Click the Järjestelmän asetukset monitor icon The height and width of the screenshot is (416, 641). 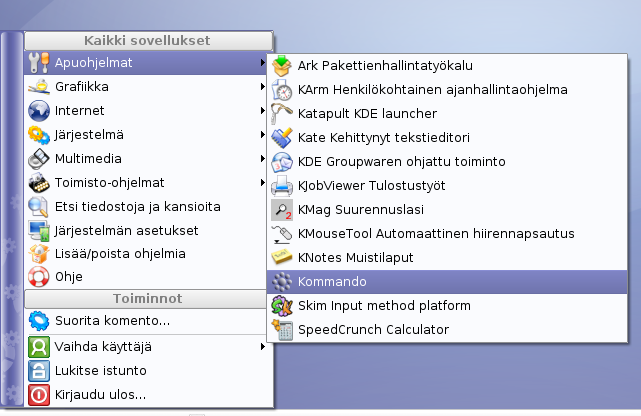tap(39, 230)
